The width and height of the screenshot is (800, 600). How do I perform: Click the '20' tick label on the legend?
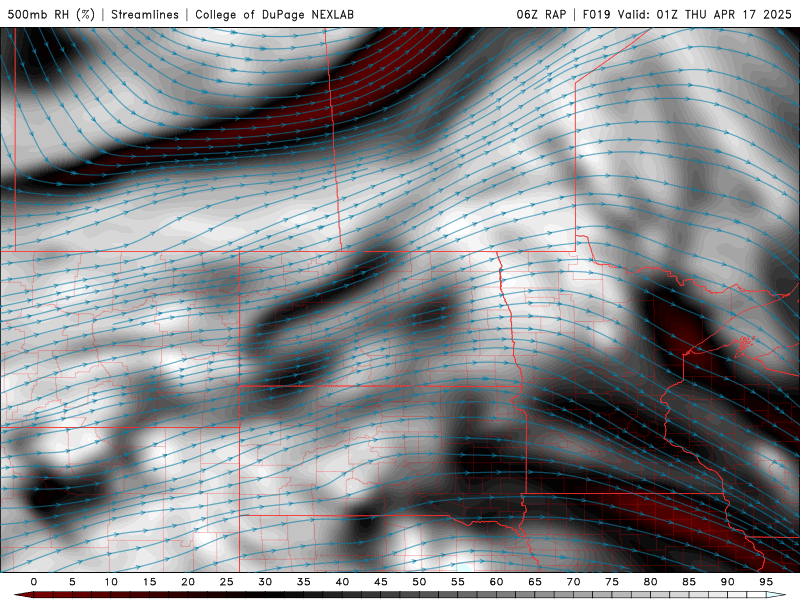[188, 582]
